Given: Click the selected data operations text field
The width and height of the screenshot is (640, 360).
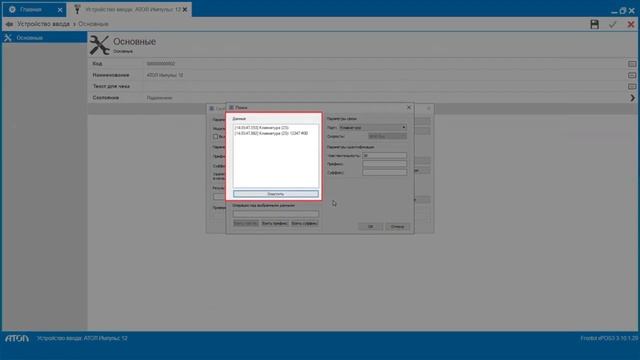Looking at the screenshot, I should point(276,214).
